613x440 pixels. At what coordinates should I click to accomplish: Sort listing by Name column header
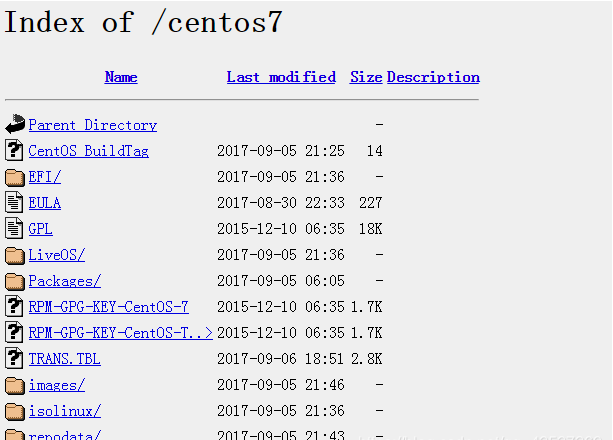tap(121, 77)
